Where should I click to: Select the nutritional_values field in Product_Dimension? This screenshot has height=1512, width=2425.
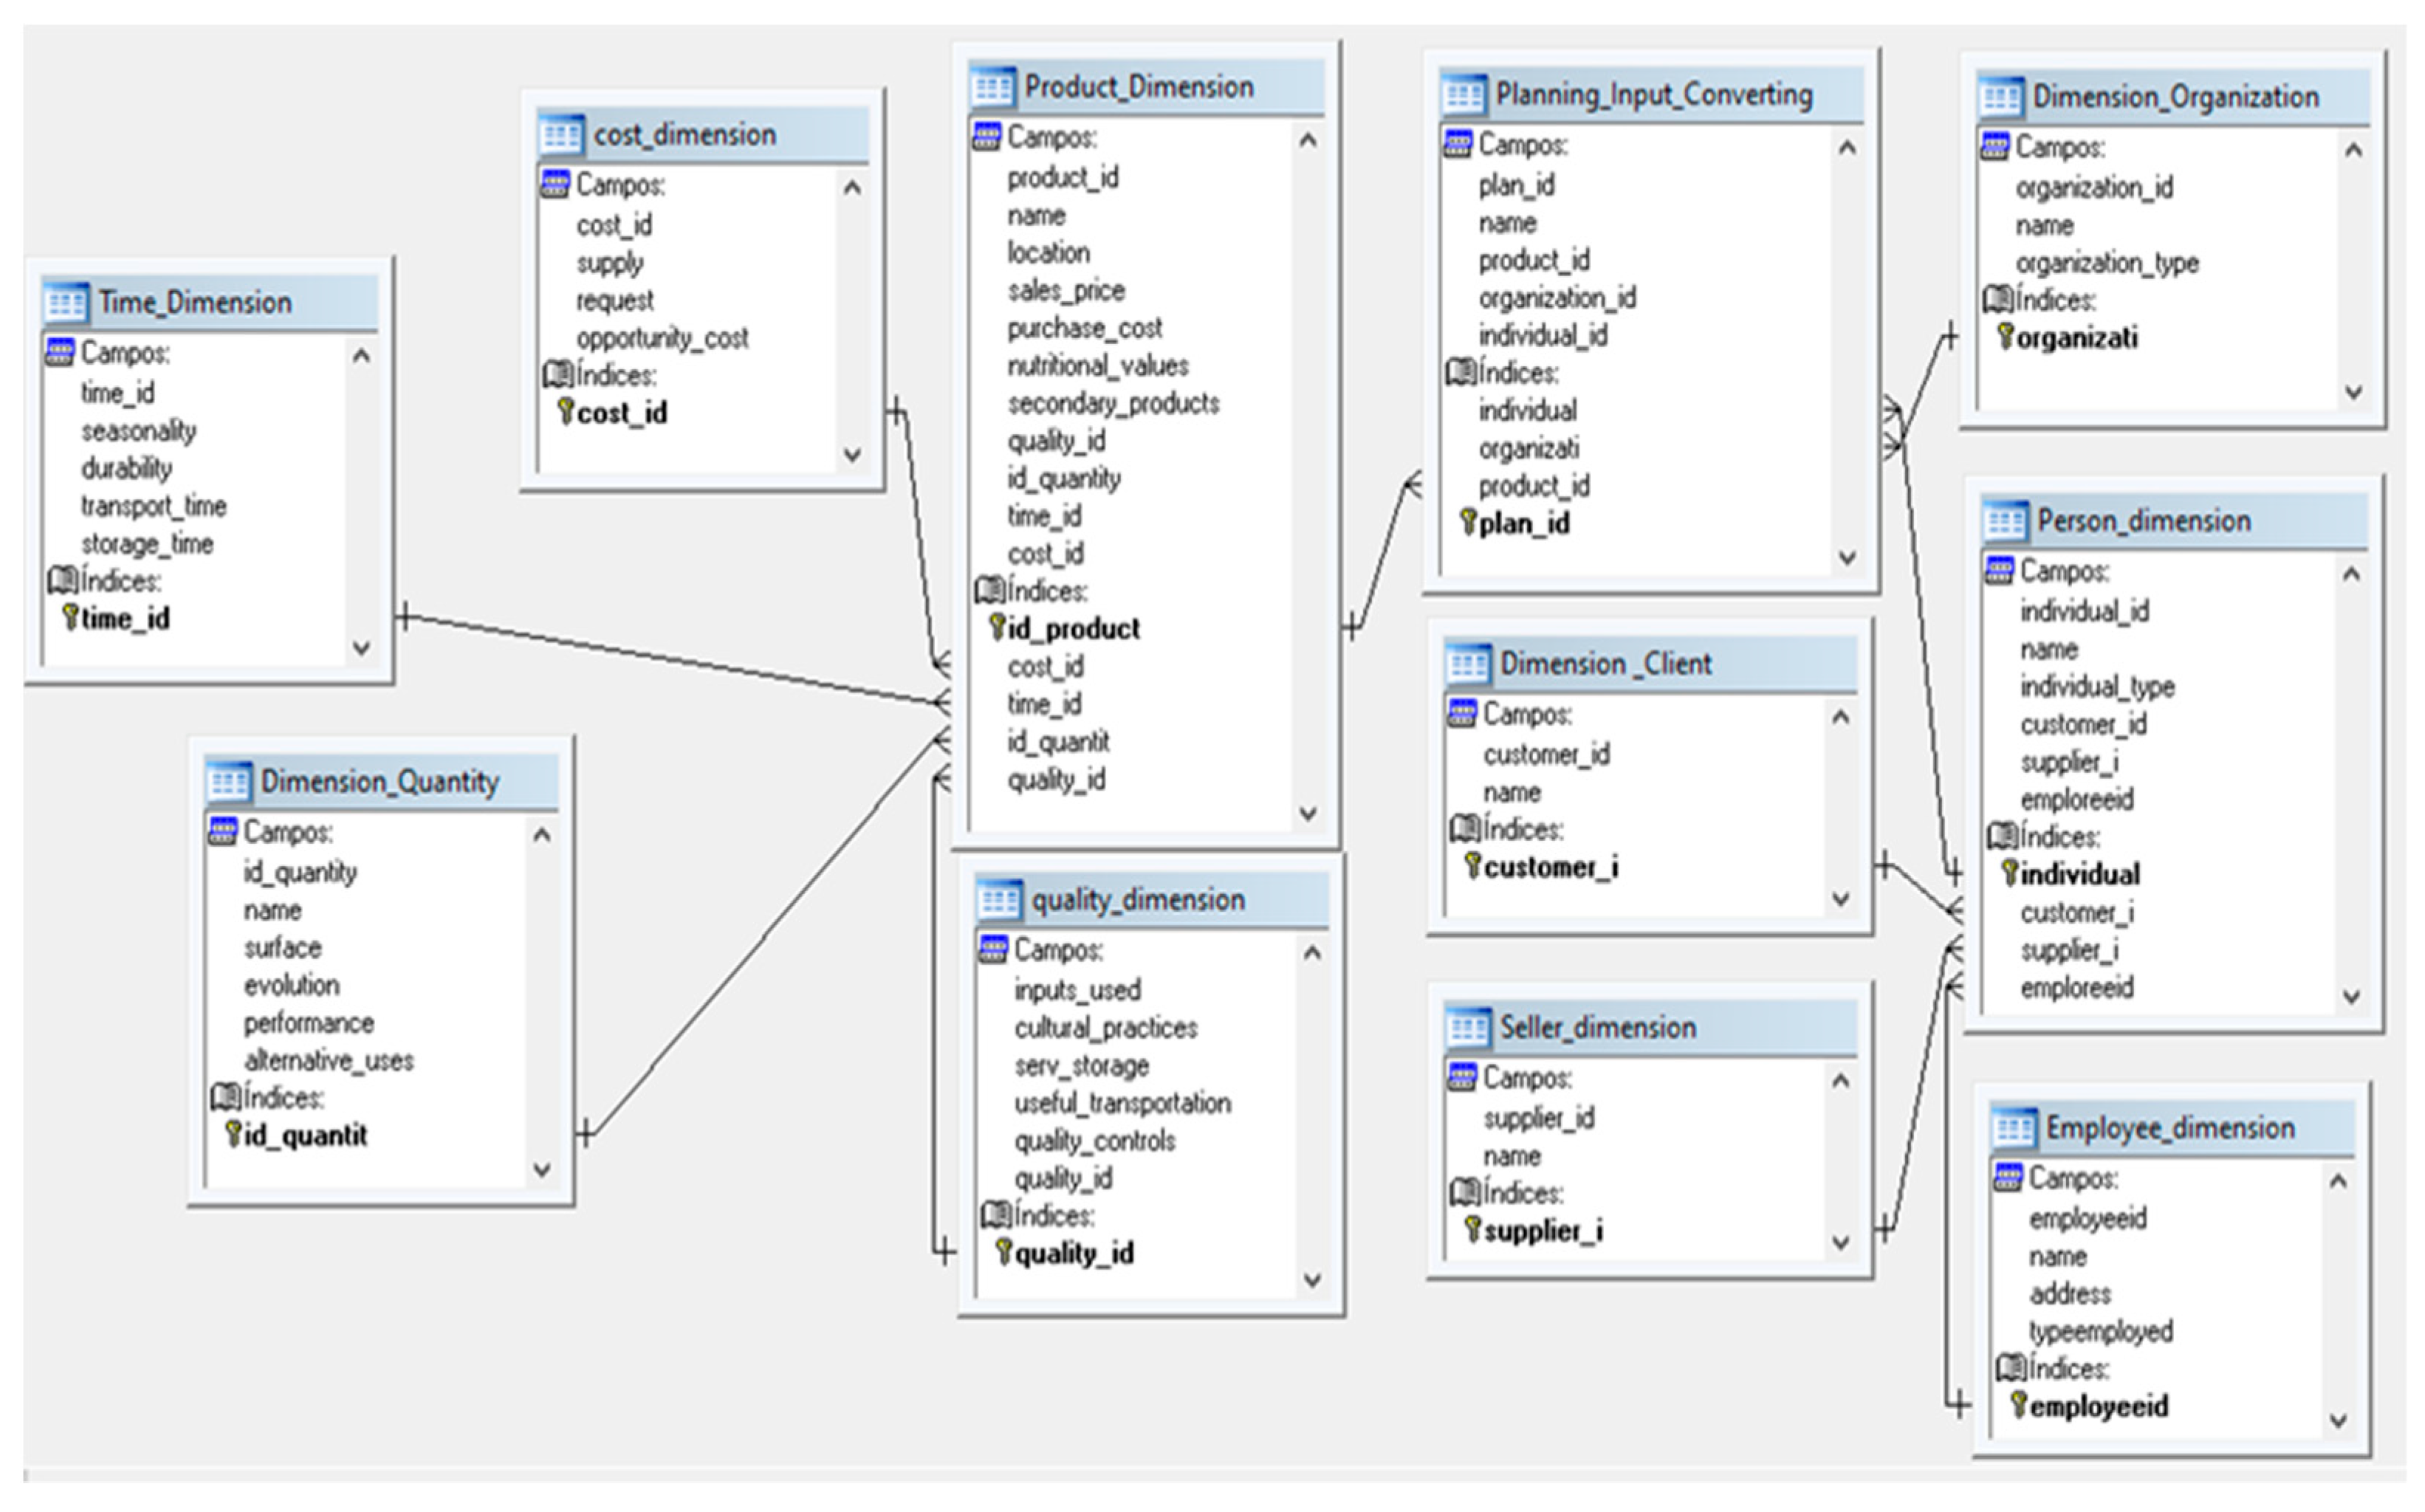coord(1097,366)
